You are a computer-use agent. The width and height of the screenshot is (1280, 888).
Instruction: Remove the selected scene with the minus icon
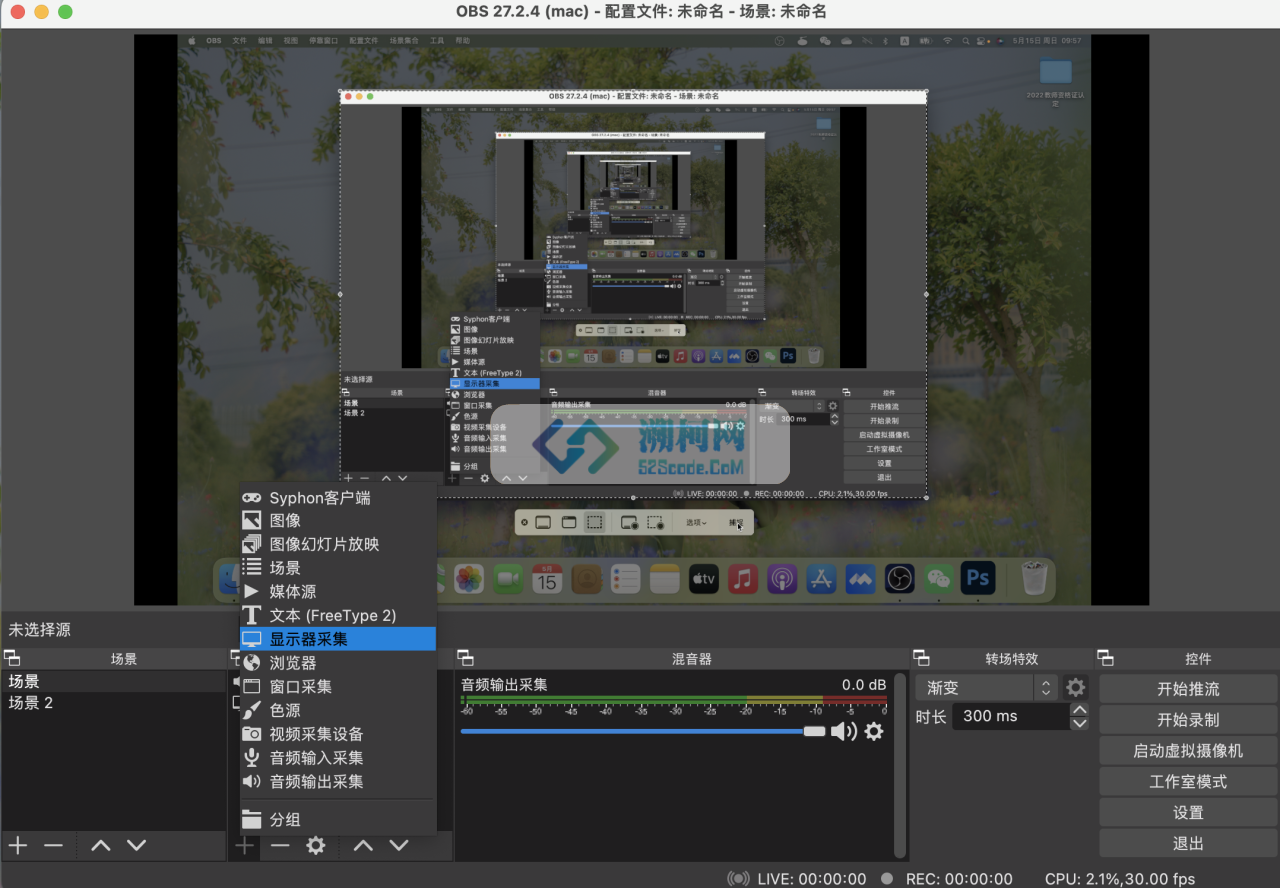coord(53,846)
